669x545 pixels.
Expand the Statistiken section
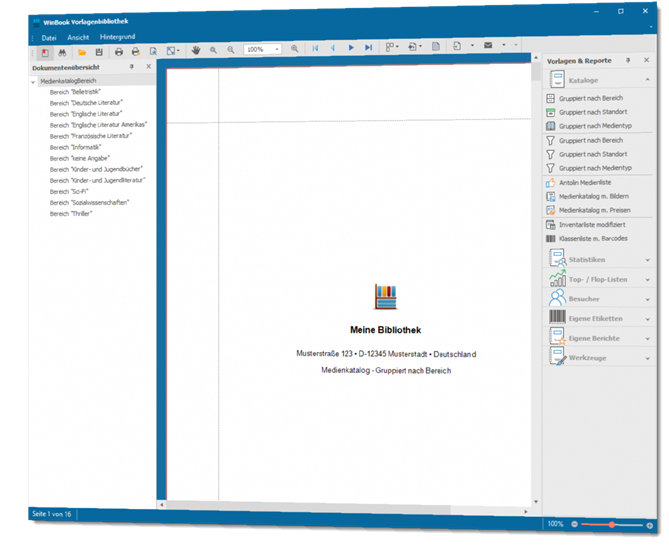[x=647, y=260]
